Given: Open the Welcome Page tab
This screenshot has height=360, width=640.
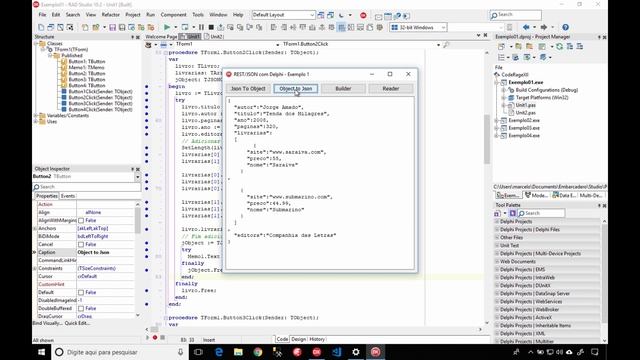Looking at the screenshot, I should pos(161,37).
